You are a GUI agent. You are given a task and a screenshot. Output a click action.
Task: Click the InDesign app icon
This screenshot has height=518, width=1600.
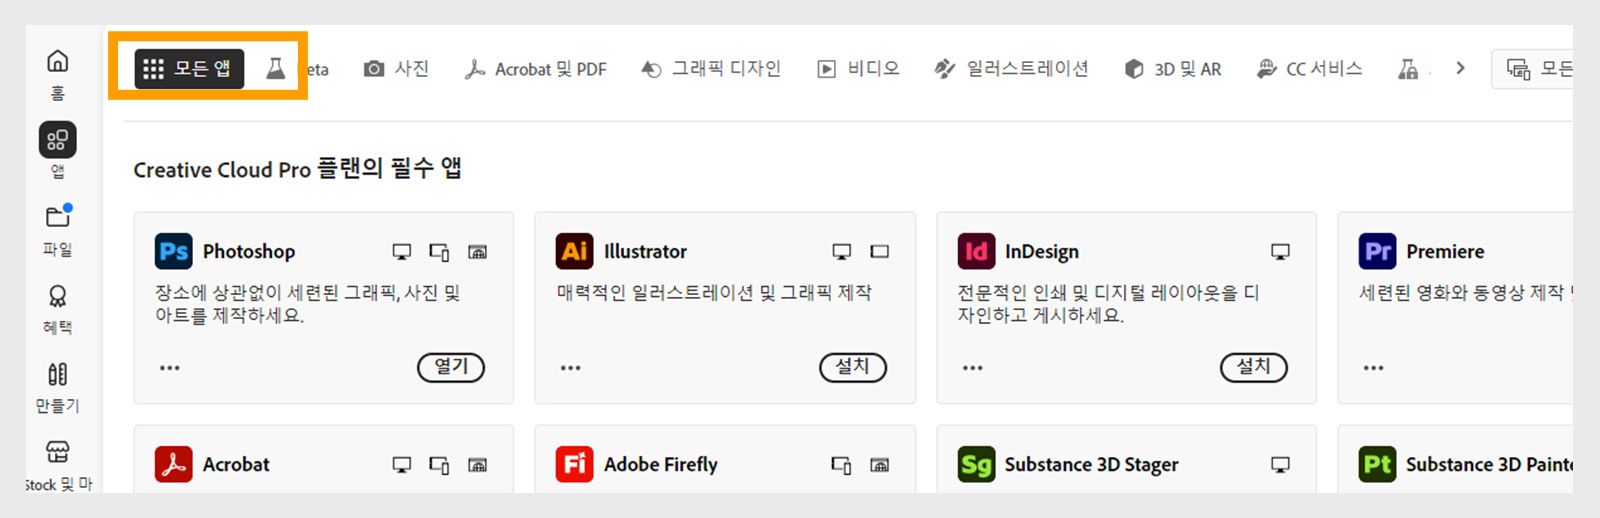coord(976,251)
